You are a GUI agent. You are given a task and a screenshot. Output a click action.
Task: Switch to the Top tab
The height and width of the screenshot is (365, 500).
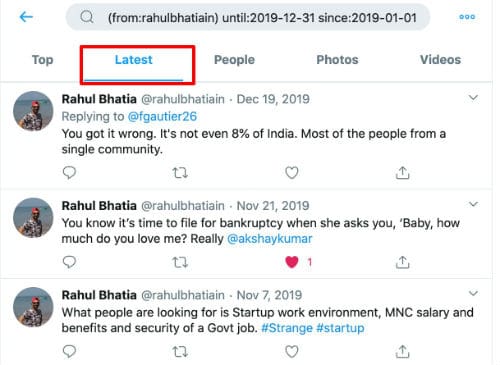point(43,60)
